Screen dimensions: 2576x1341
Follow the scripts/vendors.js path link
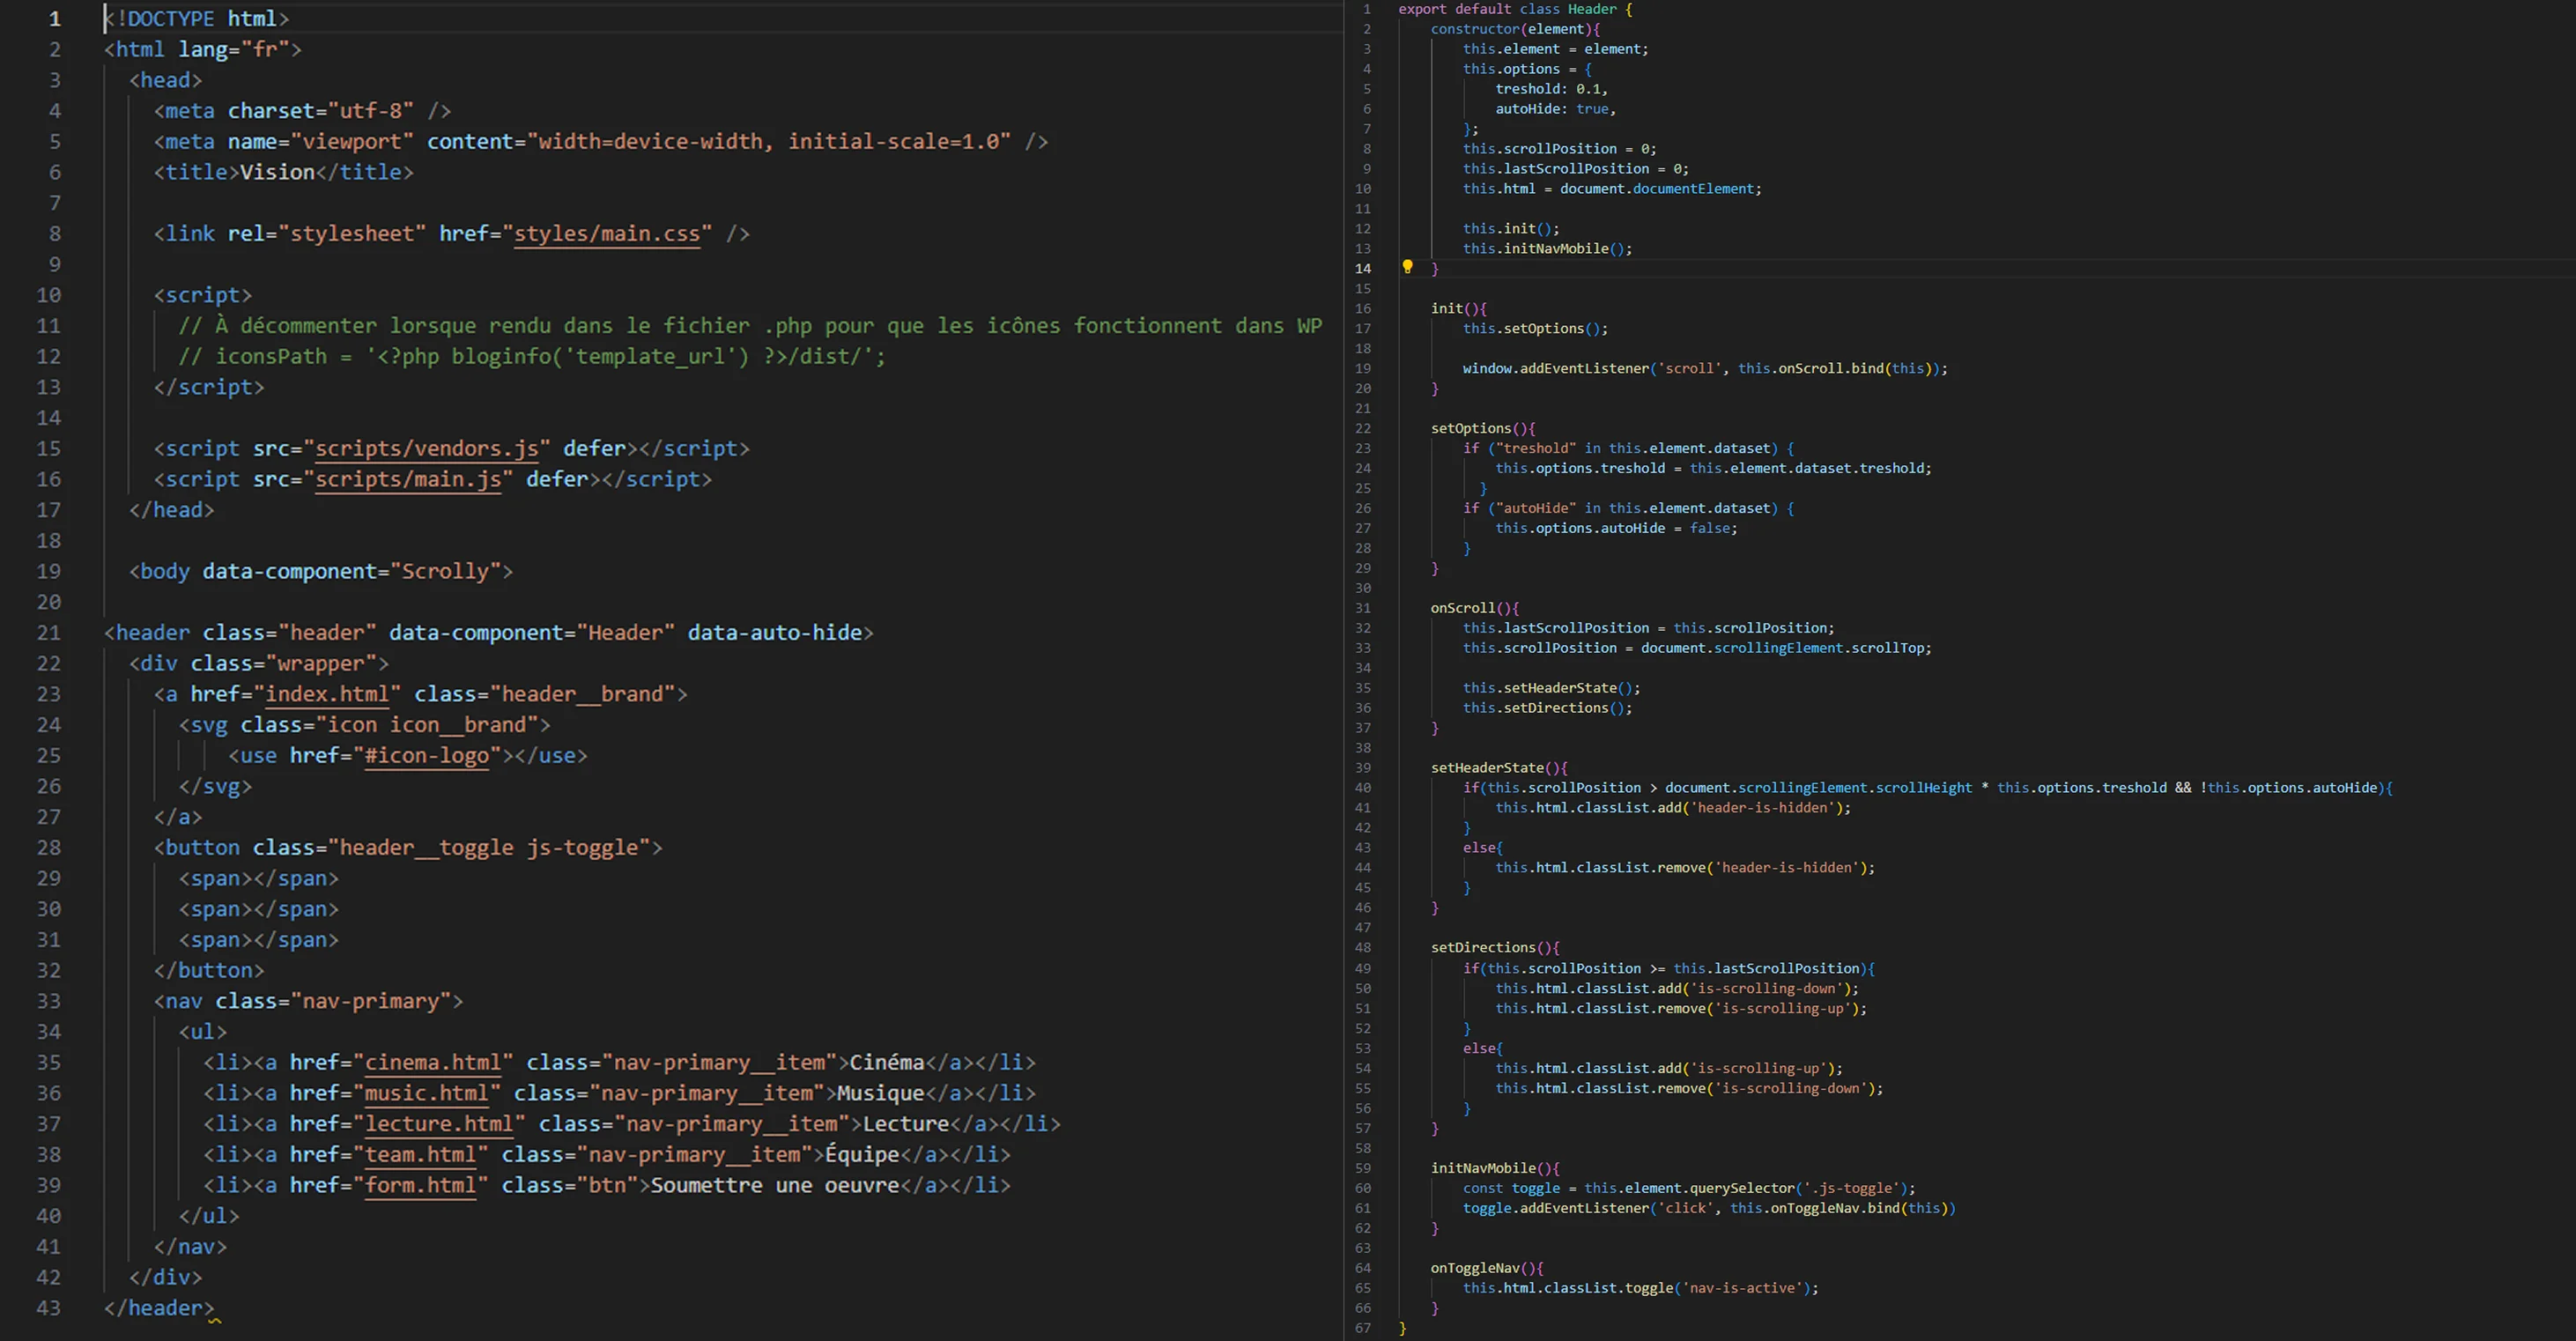pos(427,449)
